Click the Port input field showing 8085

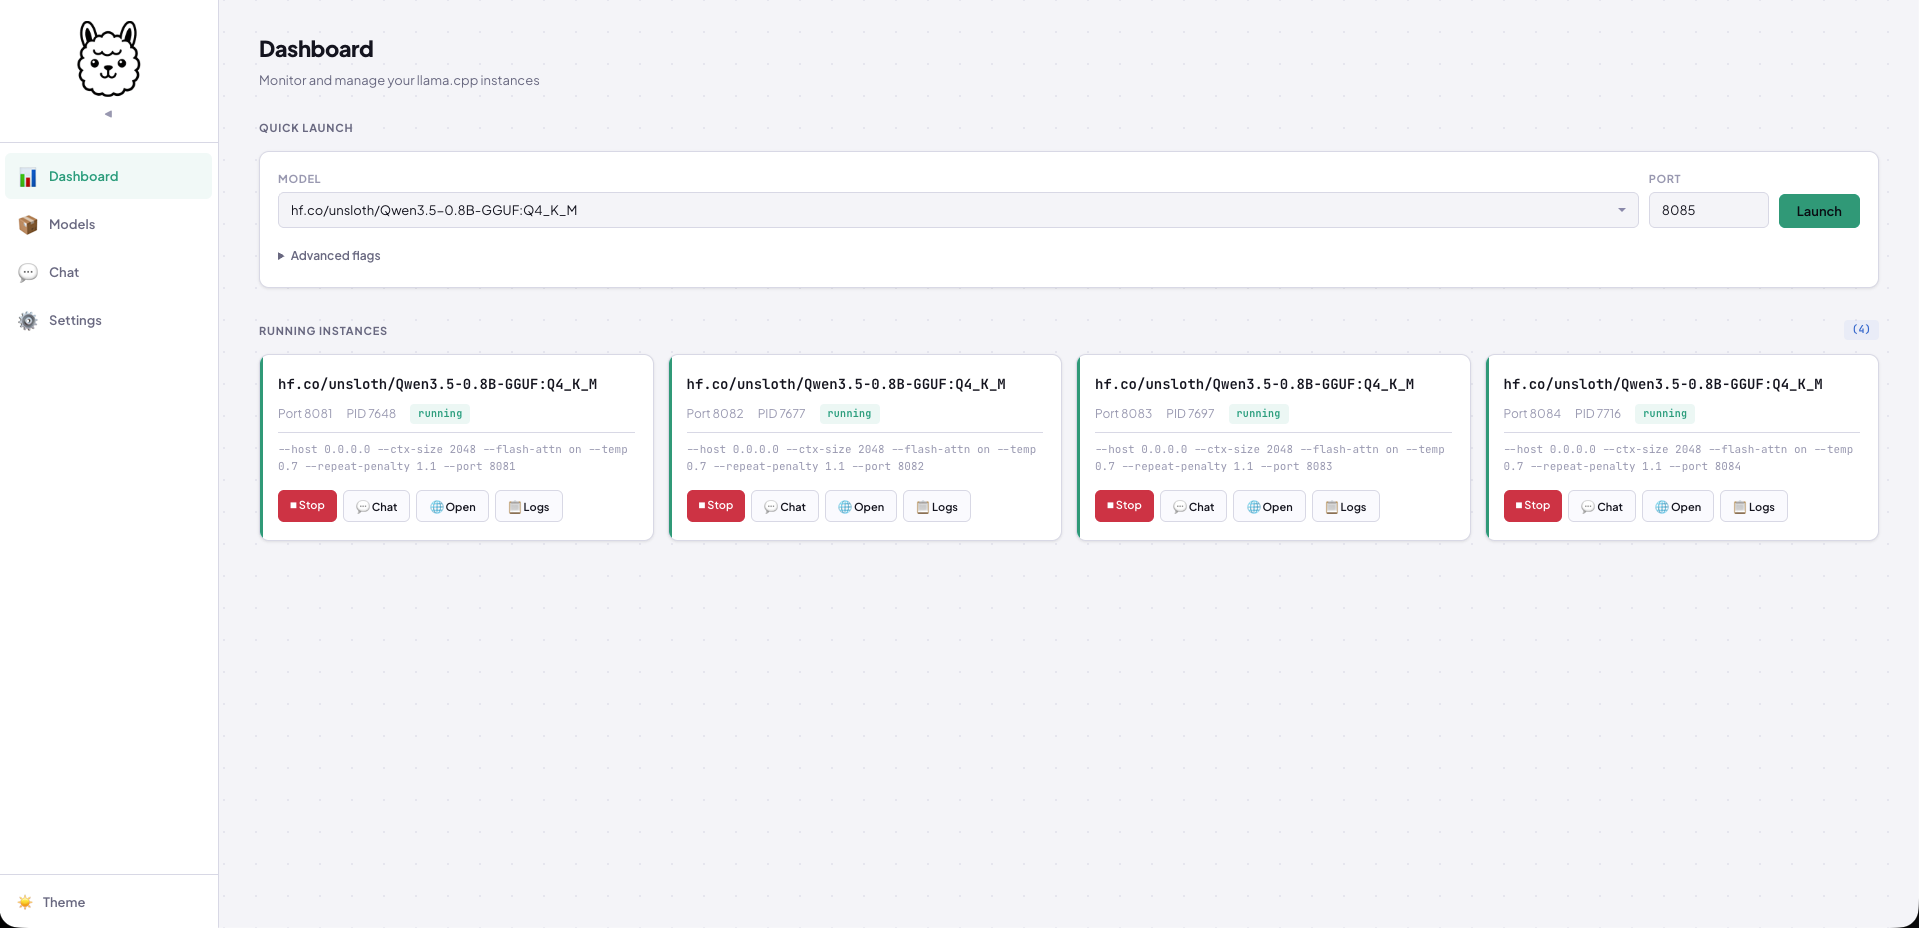[x=1708, y=210]
